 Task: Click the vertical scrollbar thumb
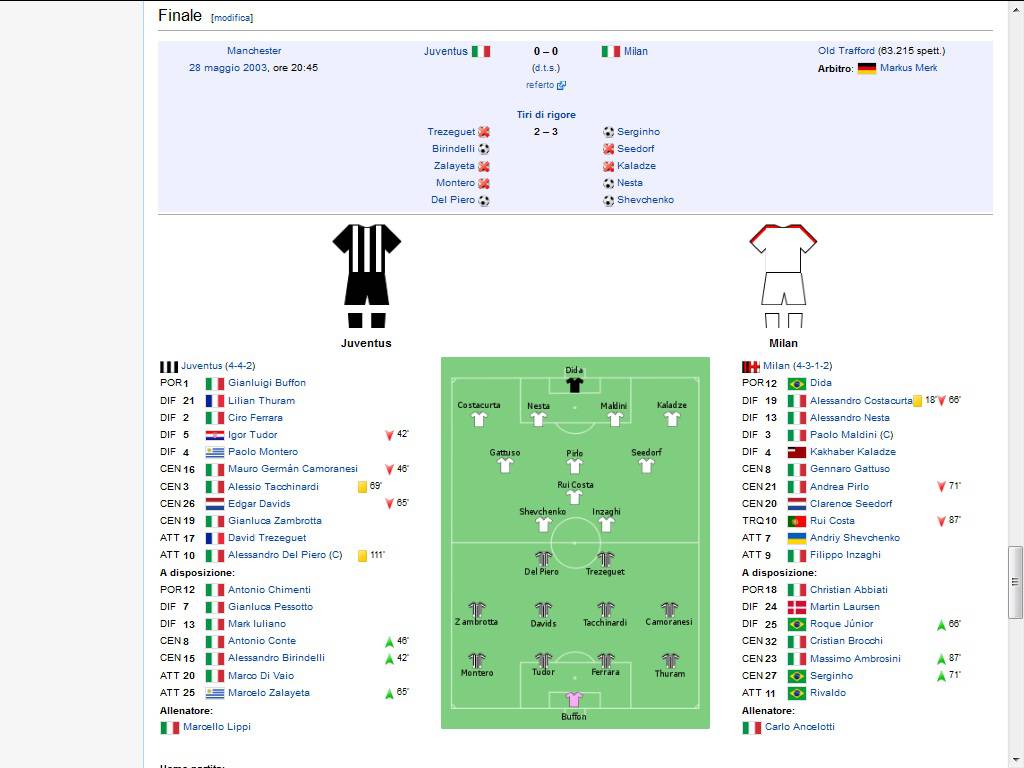click(1015, 583)
